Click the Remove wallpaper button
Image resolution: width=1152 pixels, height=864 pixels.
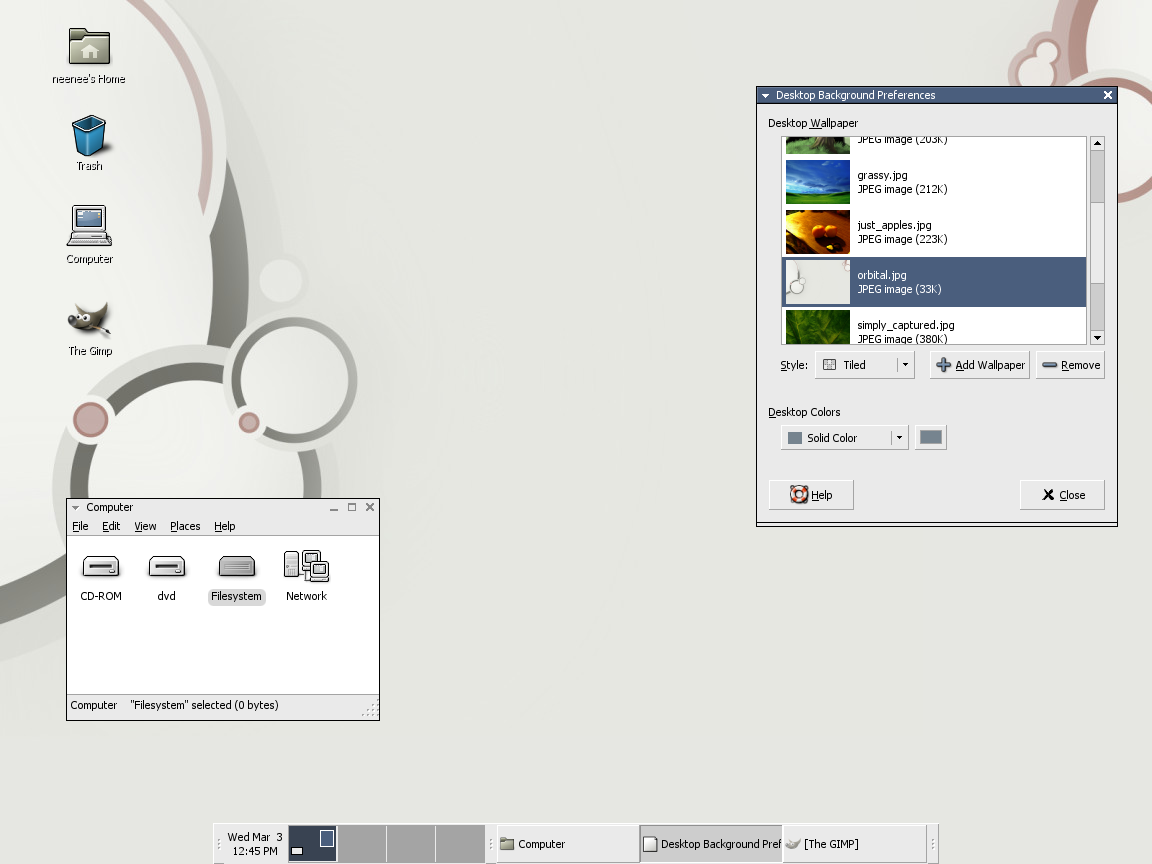tap(1070, 365)
